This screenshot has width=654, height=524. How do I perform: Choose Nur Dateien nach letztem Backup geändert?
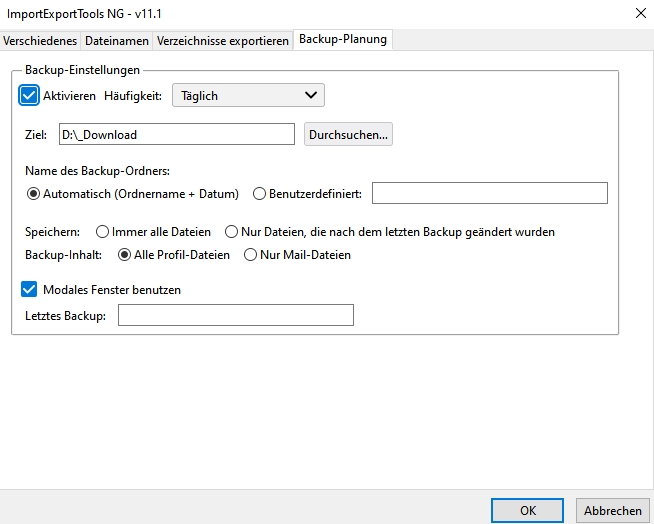232,232
